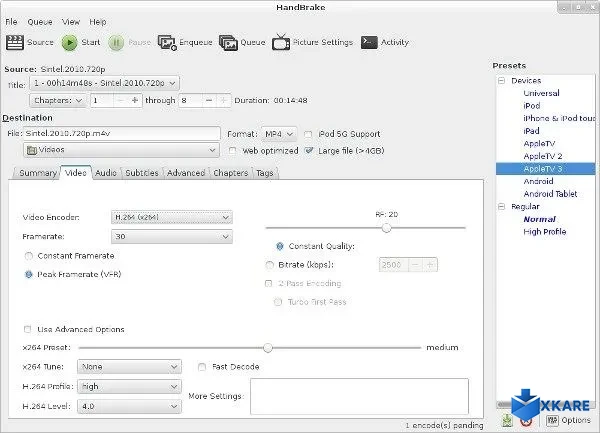Select the iPad preset
The width and height of the screenshot is (600, 433).
[x=531, y=131]
